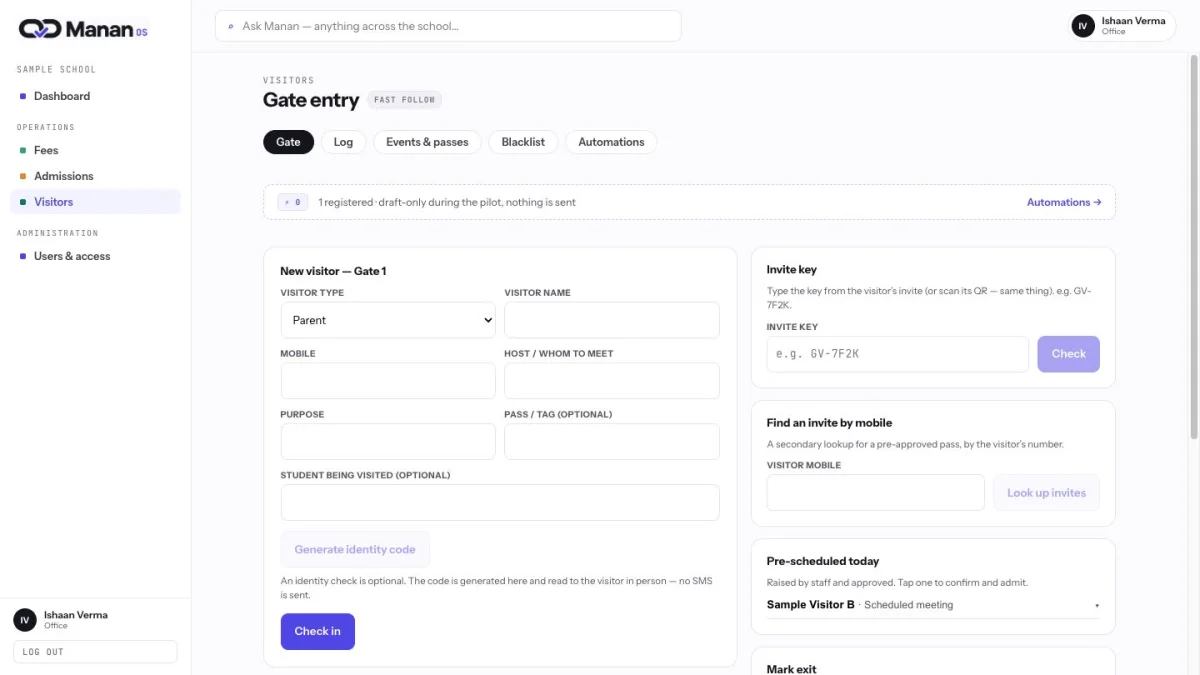Click the Host / Whom to Meet field
The height and width of the screenshot is (675, 1200).
pyautogui.click(x=612, y=381)
